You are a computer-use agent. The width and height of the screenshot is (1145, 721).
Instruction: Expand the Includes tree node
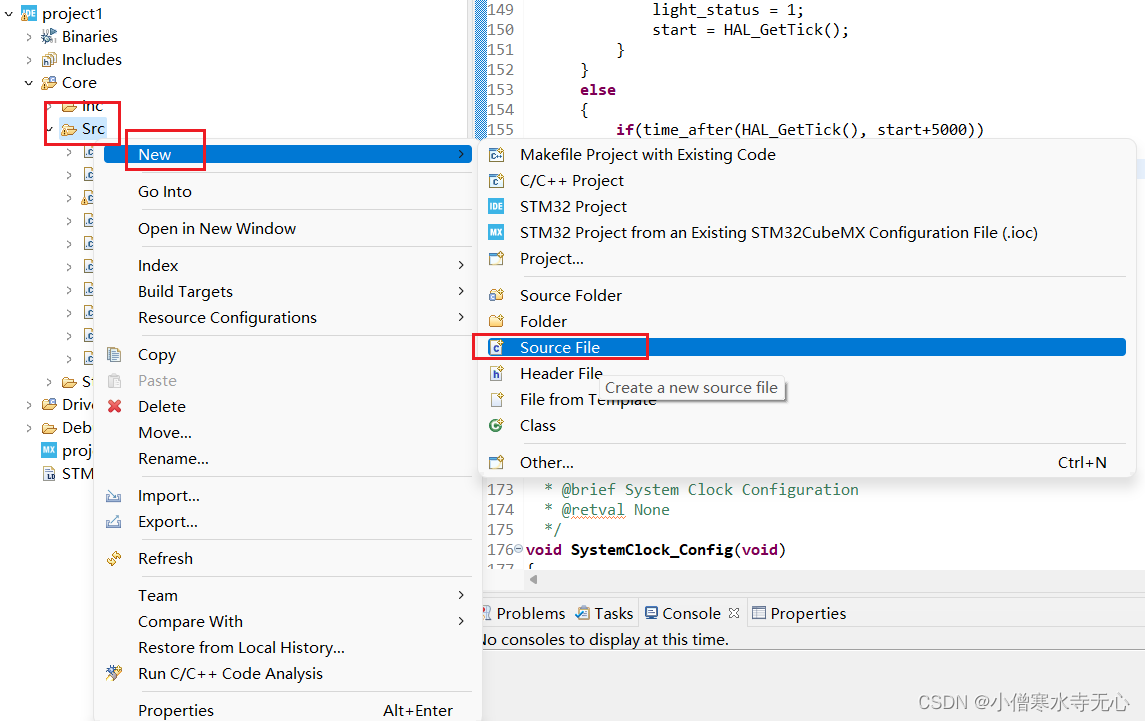(29, 60)
